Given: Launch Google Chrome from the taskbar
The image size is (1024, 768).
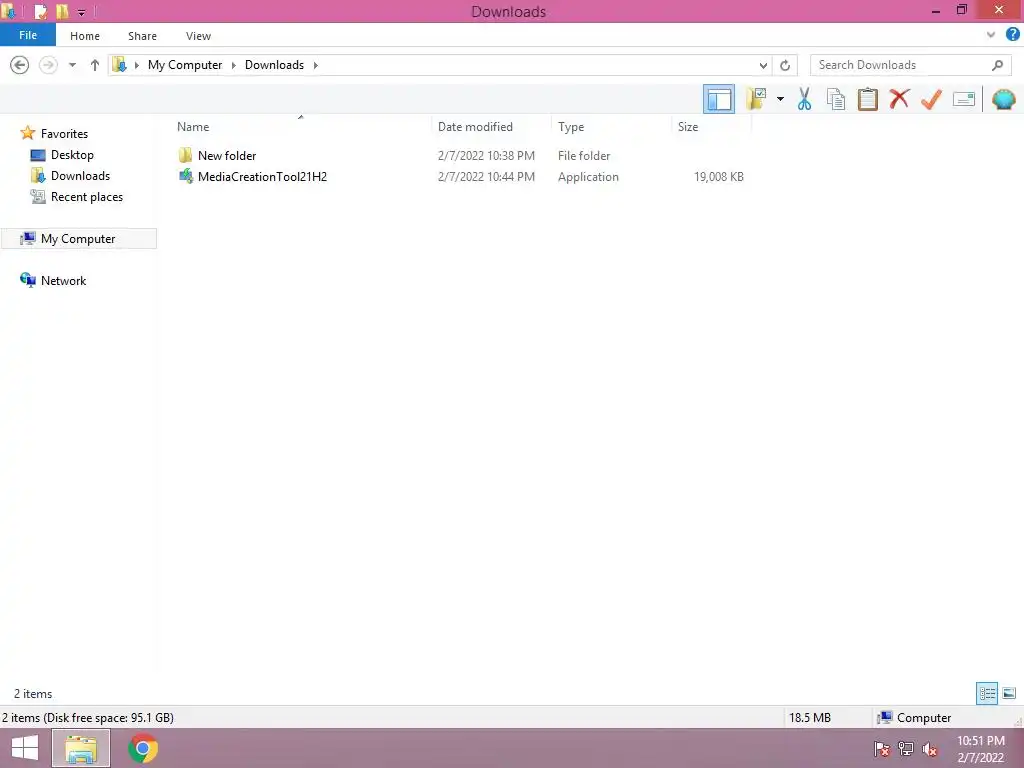Looking at the screenshot, I should click(x=143, y=748).
